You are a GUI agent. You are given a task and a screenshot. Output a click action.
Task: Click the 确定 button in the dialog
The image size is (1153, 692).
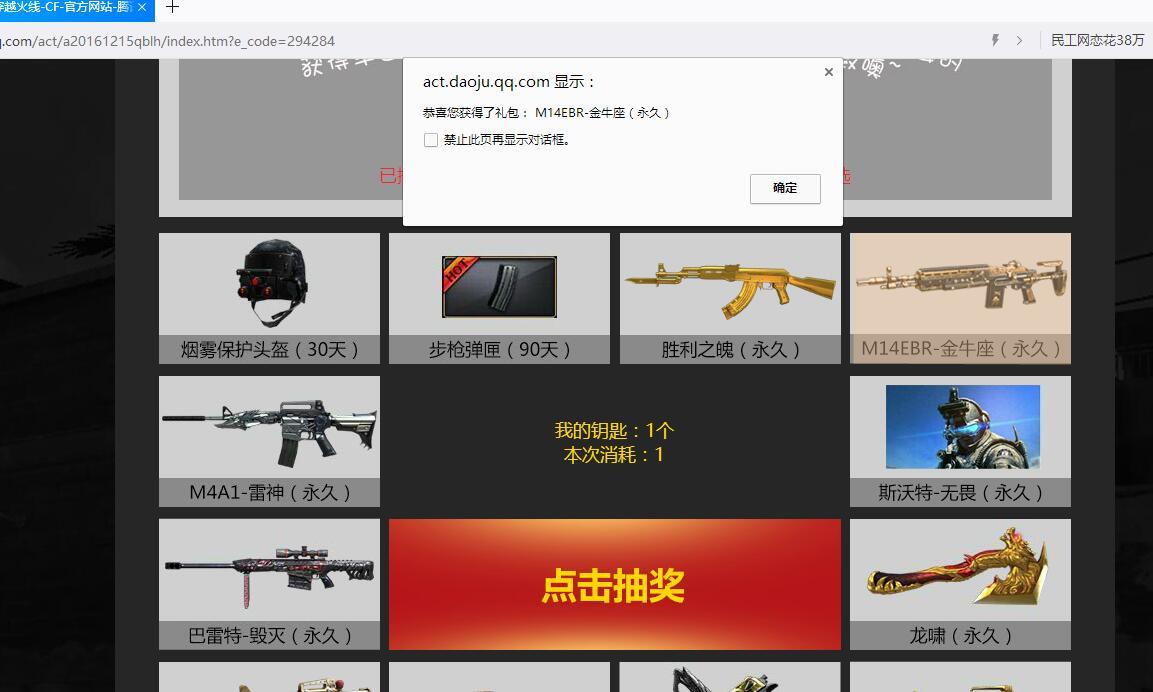(785, 188)
